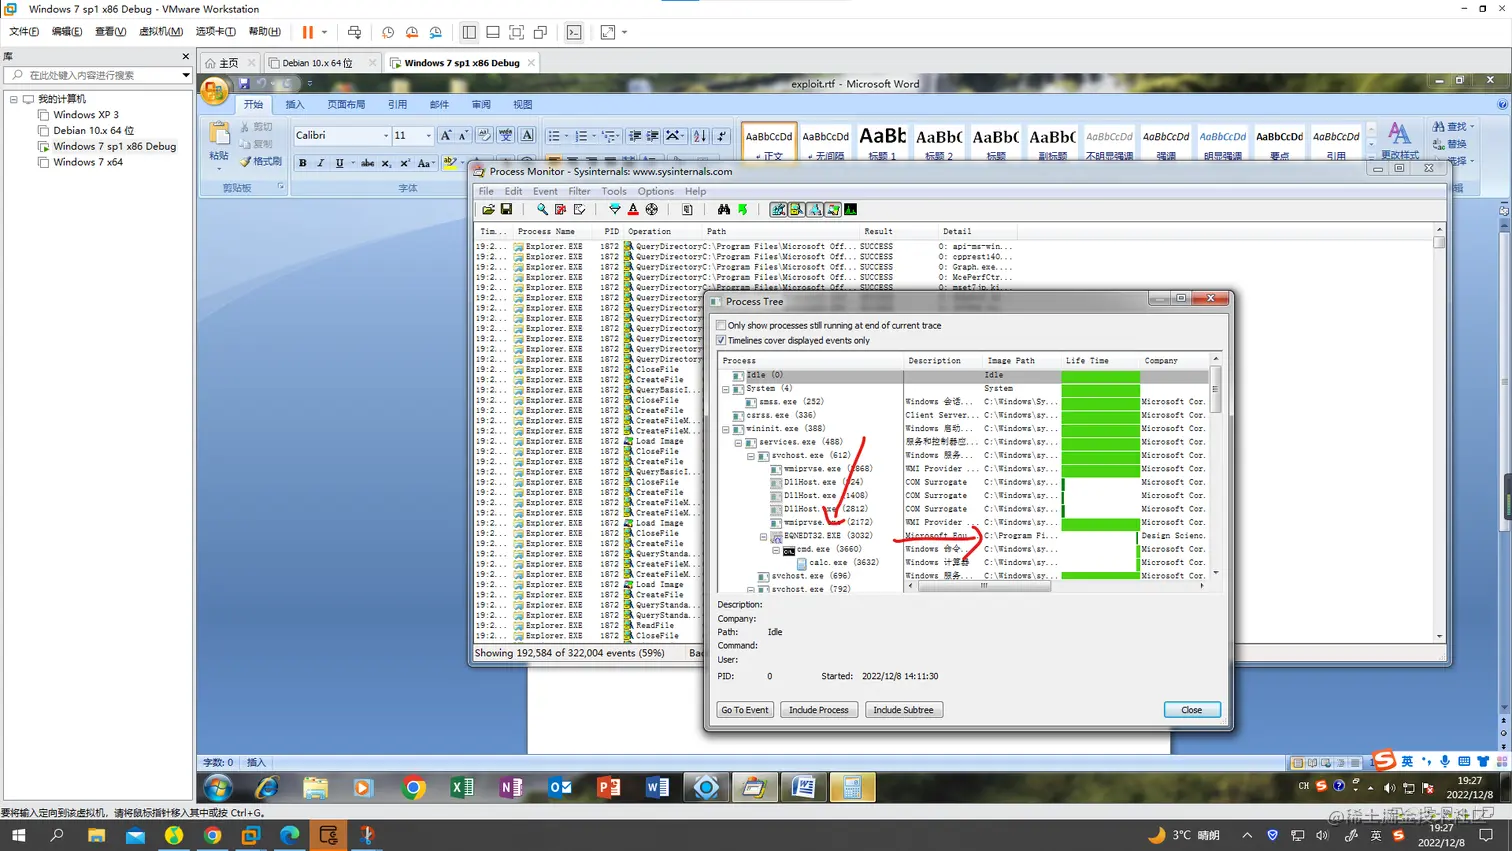The width and height of the screenshot is (1512, 851).
Task: Click the Go To Event button
Action: pyautogui.click(x=745, y=710)
